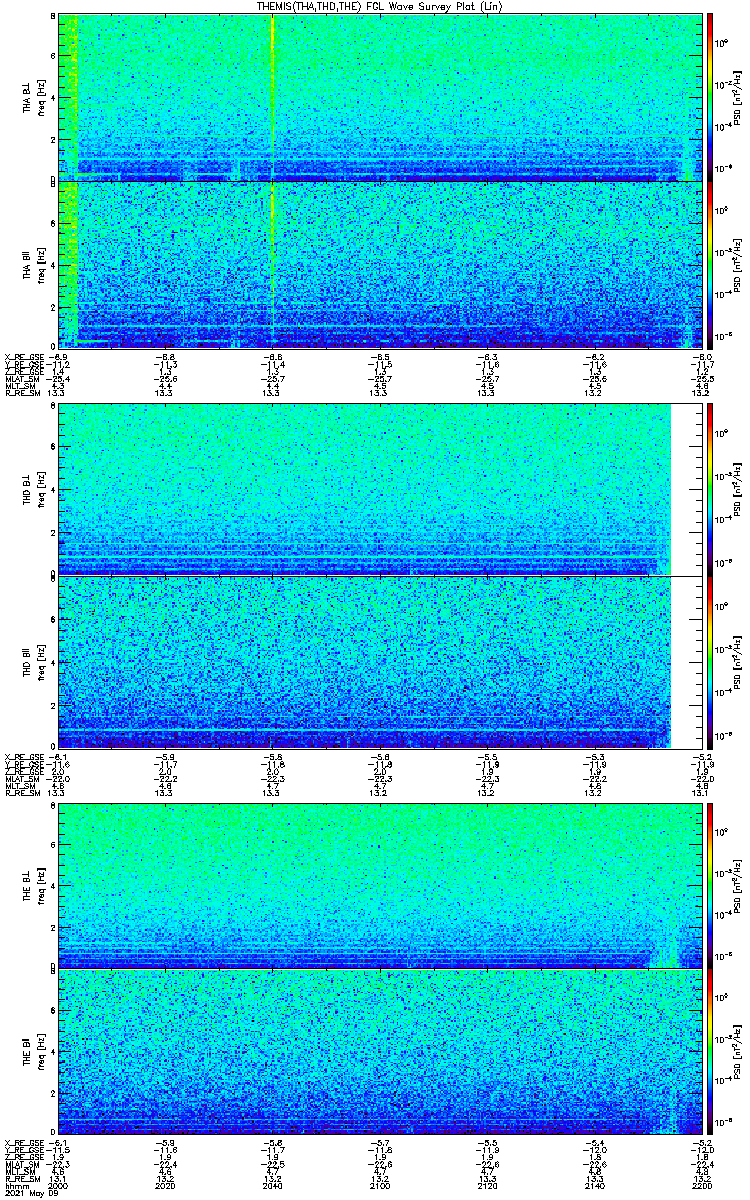Screen dimensions: 750x1200
Task: Click the '2100' time tick label
Action: [x=380, y=1185]
